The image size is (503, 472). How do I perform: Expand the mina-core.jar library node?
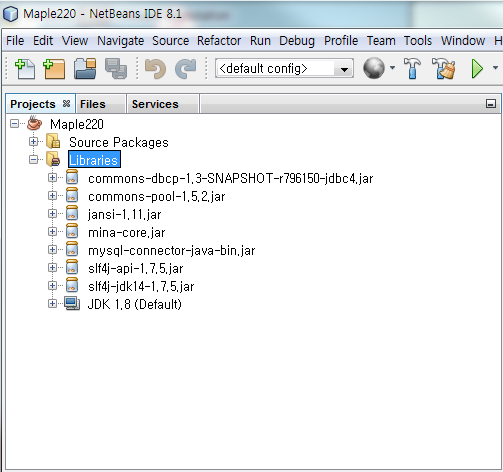52,232
